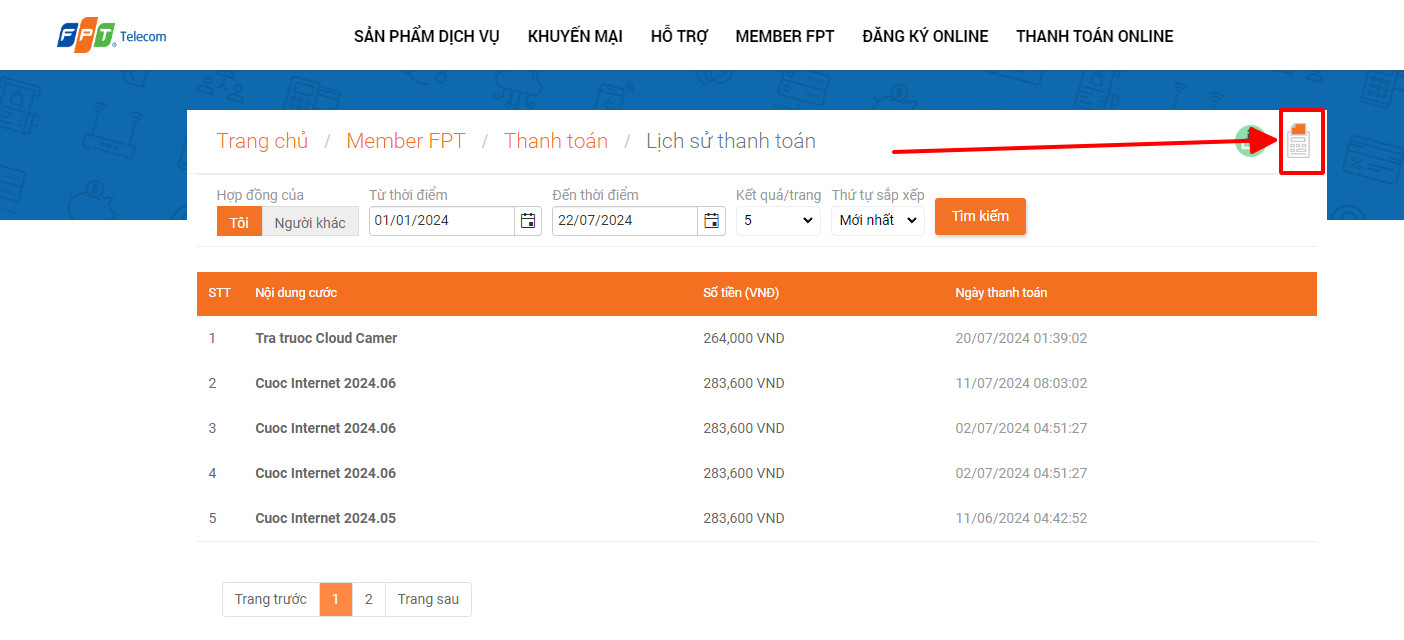Click 'Trang trước' pagination button
This screenshot has height=640, width=1404.
pyautogui.click(x=271, y=599)
